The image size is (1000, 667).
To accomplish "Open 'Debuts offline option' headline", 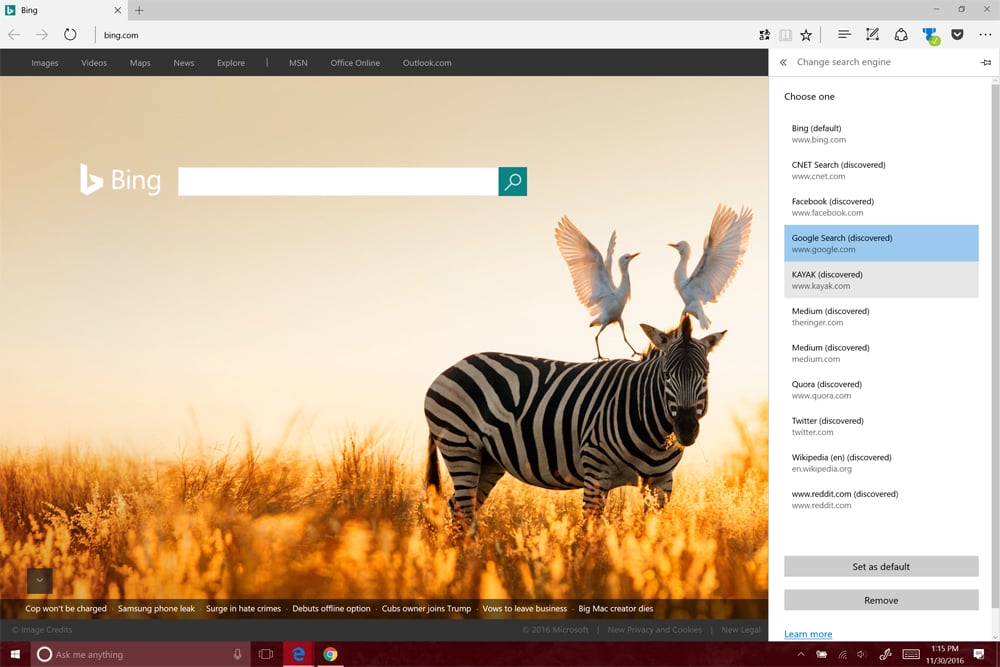I will pyautogui.click(x=331, y=608).
